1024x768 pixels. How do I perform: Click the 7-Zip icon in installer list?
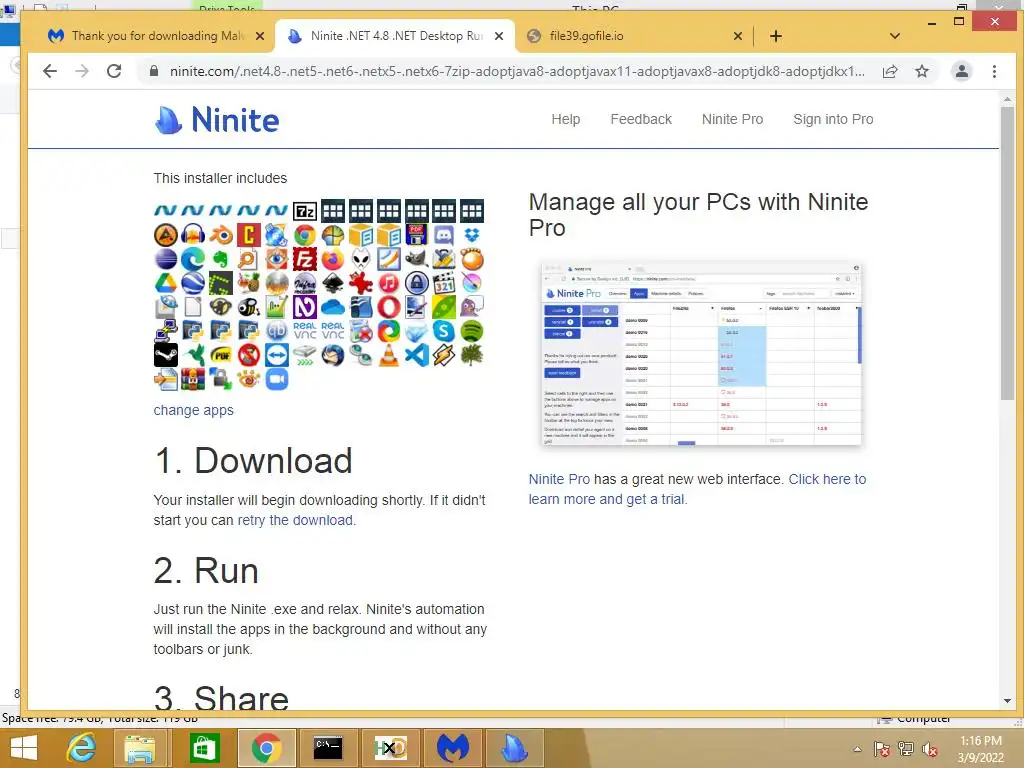tap(304, 211)
